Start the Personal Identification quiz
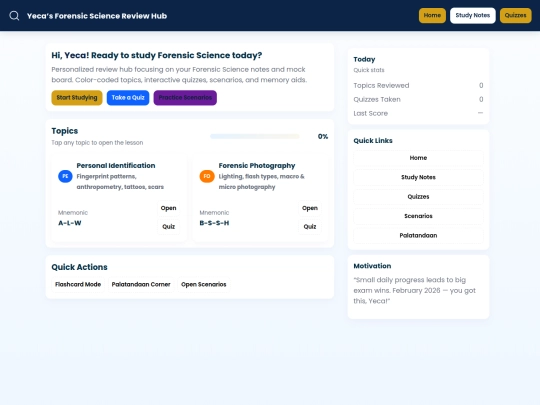 click(x=168, y=227)
